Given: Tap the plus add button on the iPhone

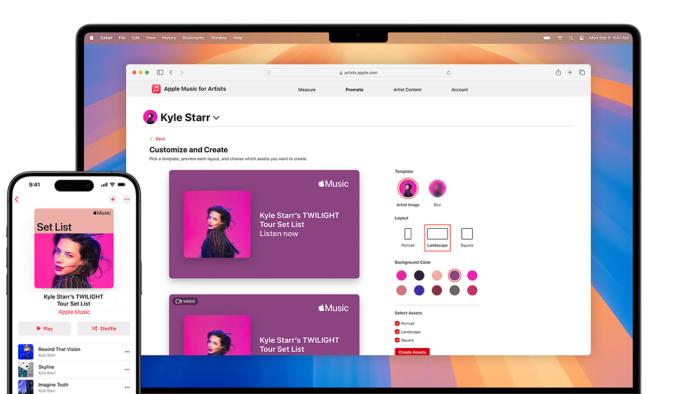Looking at the screenshot, I should click(112, 199).
